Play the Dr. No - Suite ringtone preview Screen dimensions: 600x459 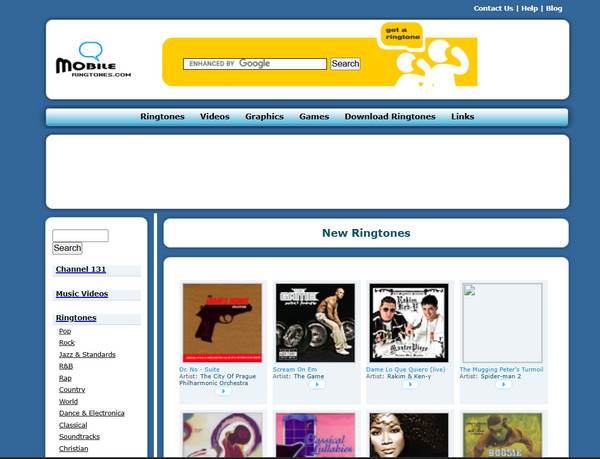pos(223,391)
